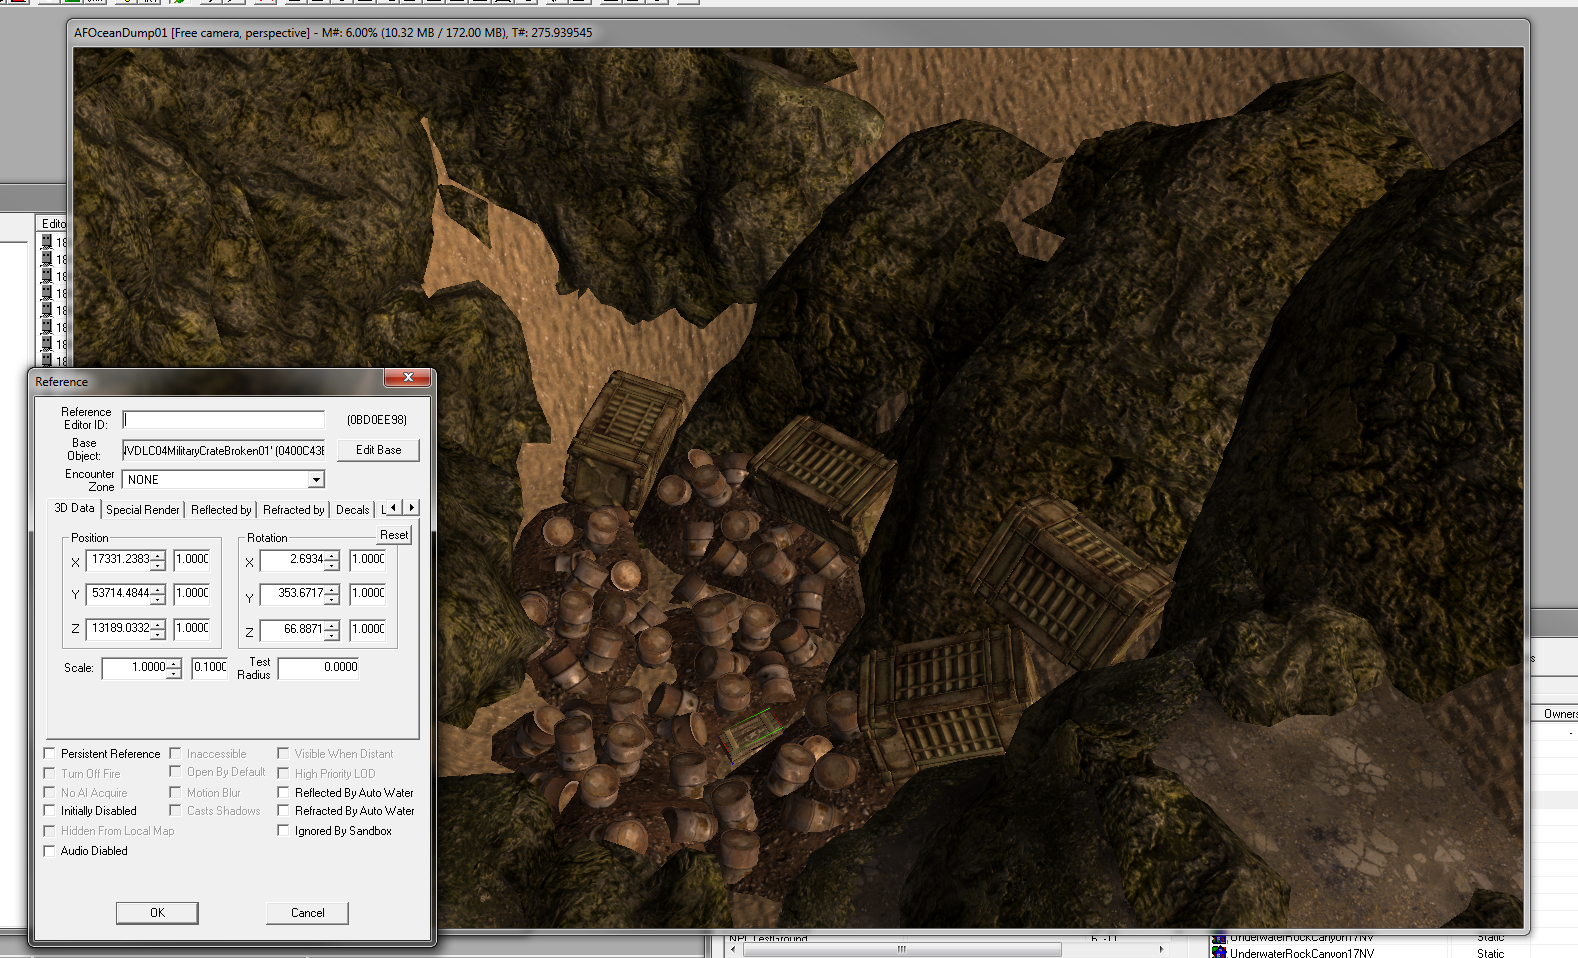Image resolution: width=1578 pixels, height=958 pixels.
Task: Click the fully visible UnderwaterRockCanyon17NV row icon
Action: click(x=1219, y=952)
